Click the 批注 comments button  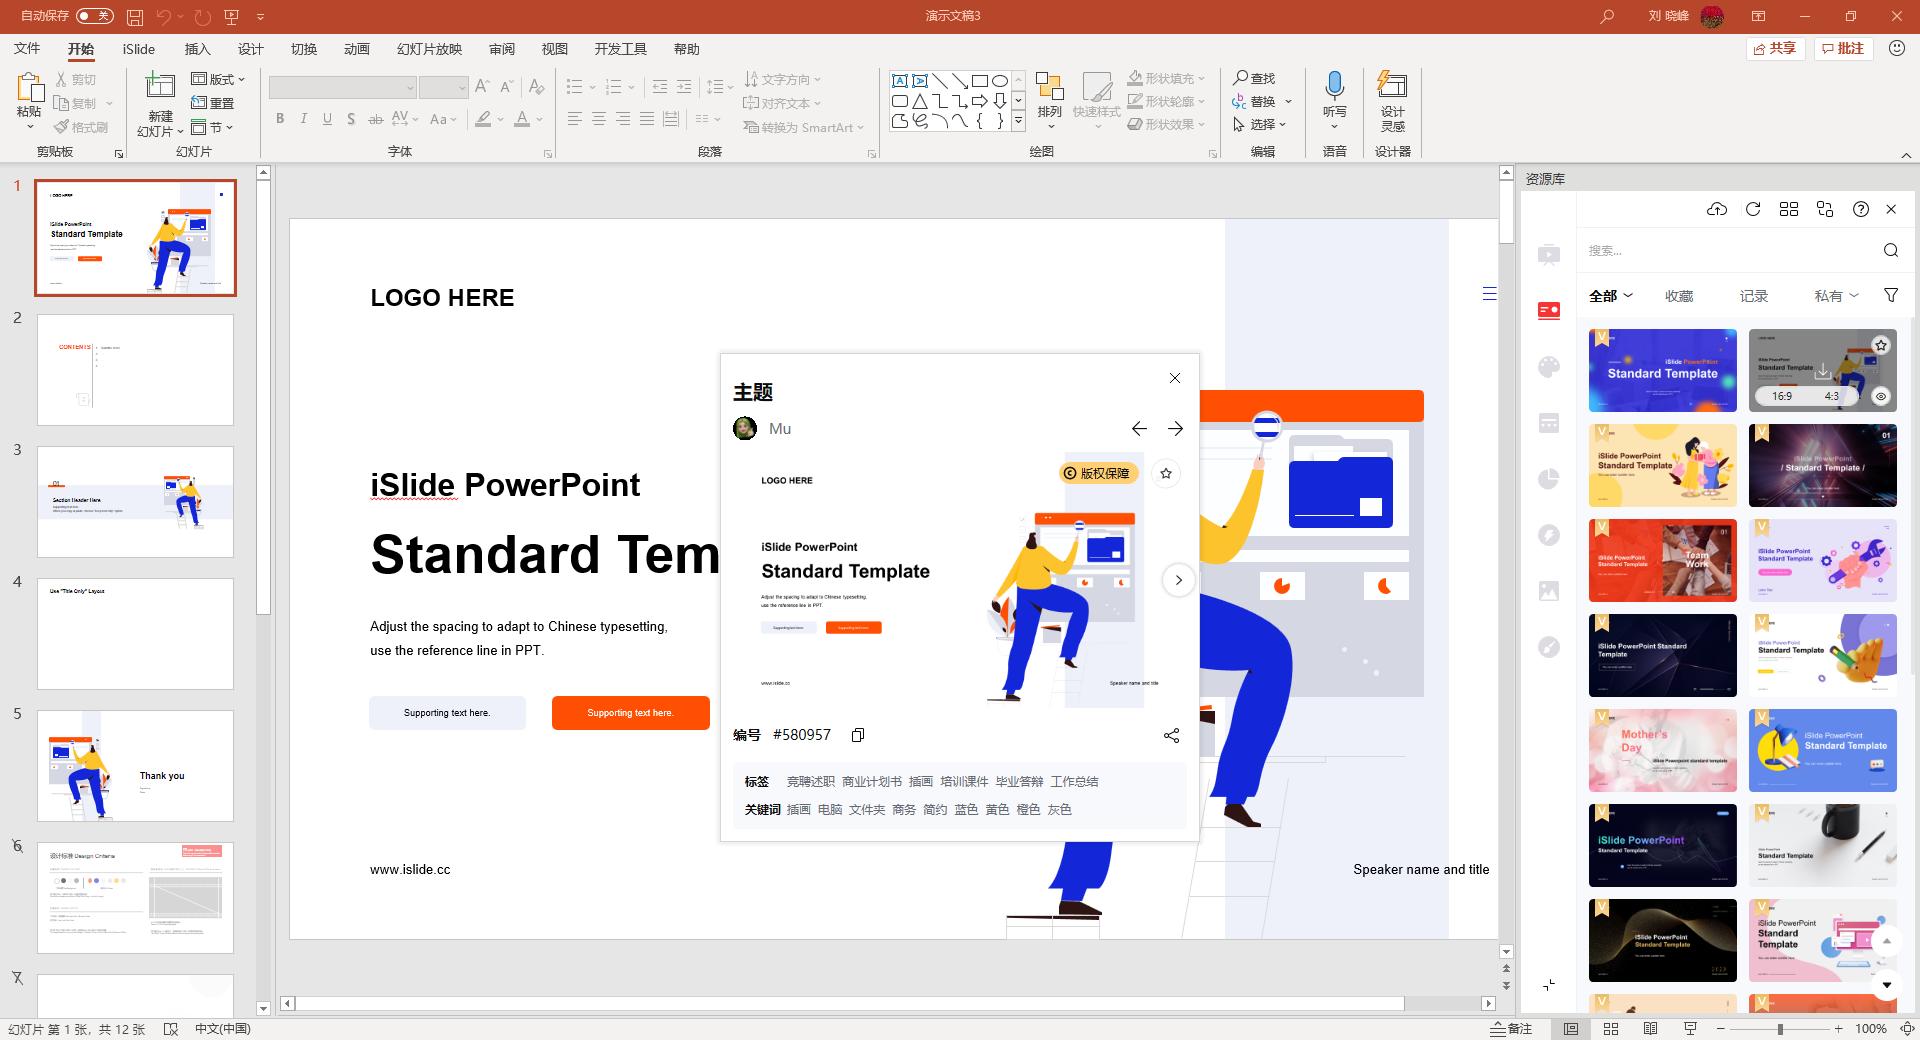tap(1843, 48)
